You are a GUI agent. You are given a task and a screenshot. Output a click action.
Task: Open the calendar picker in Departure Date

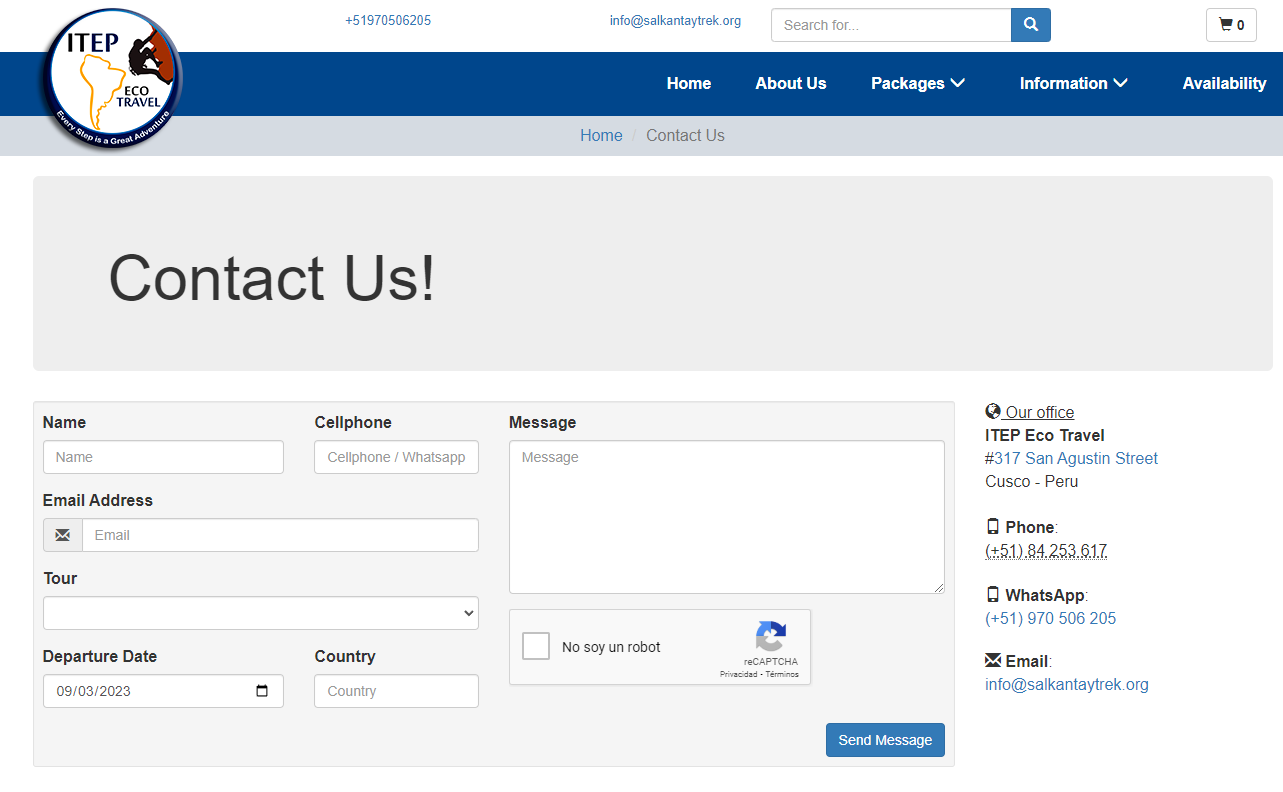coord(262,691)
